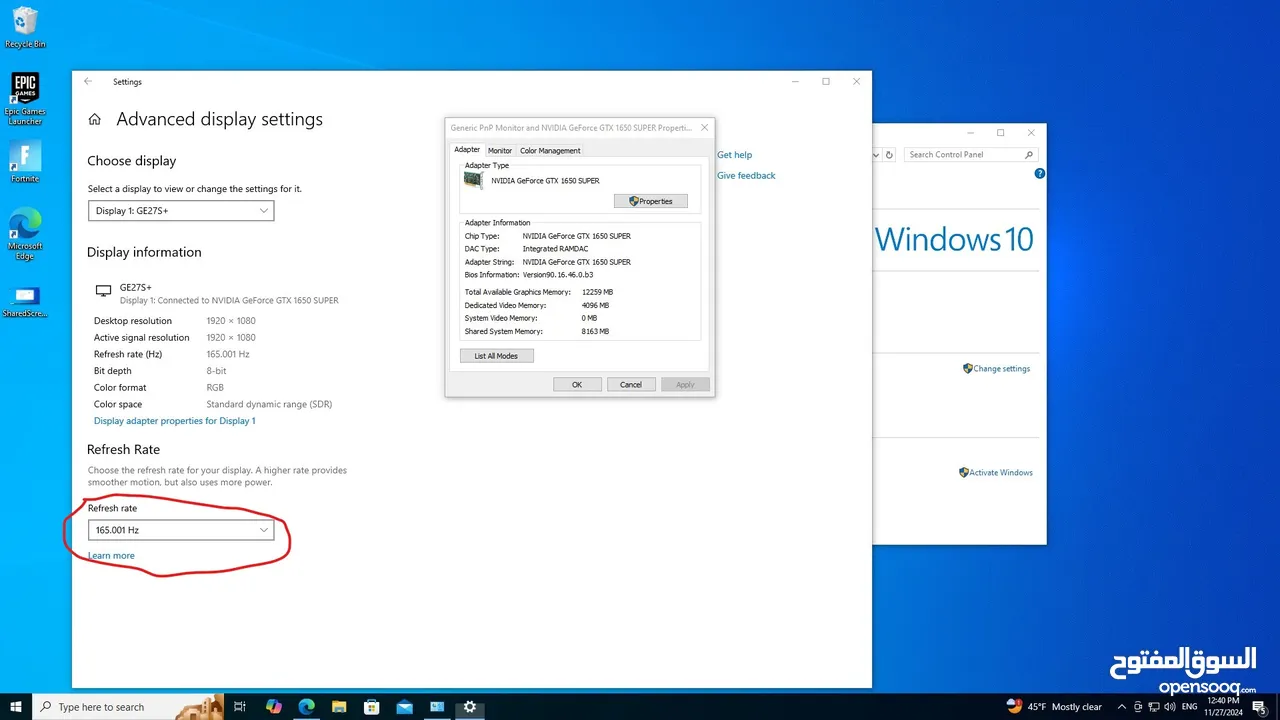Image resolution: width=1280 pixels, height=720 pixels.
Task: Open the Fortnite desktop shortcut
Action: (25, 162)
